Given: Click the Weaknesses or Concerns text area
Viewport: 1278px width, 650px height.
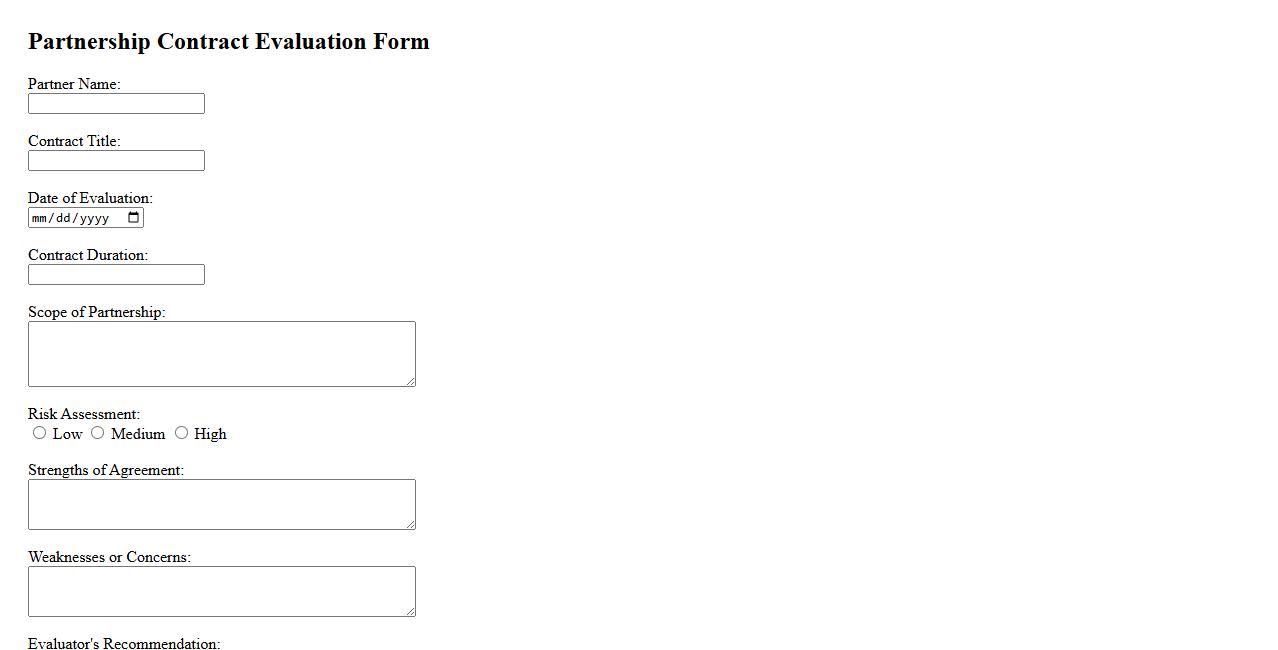Looking at the screenshot, I should coord(221,591).
